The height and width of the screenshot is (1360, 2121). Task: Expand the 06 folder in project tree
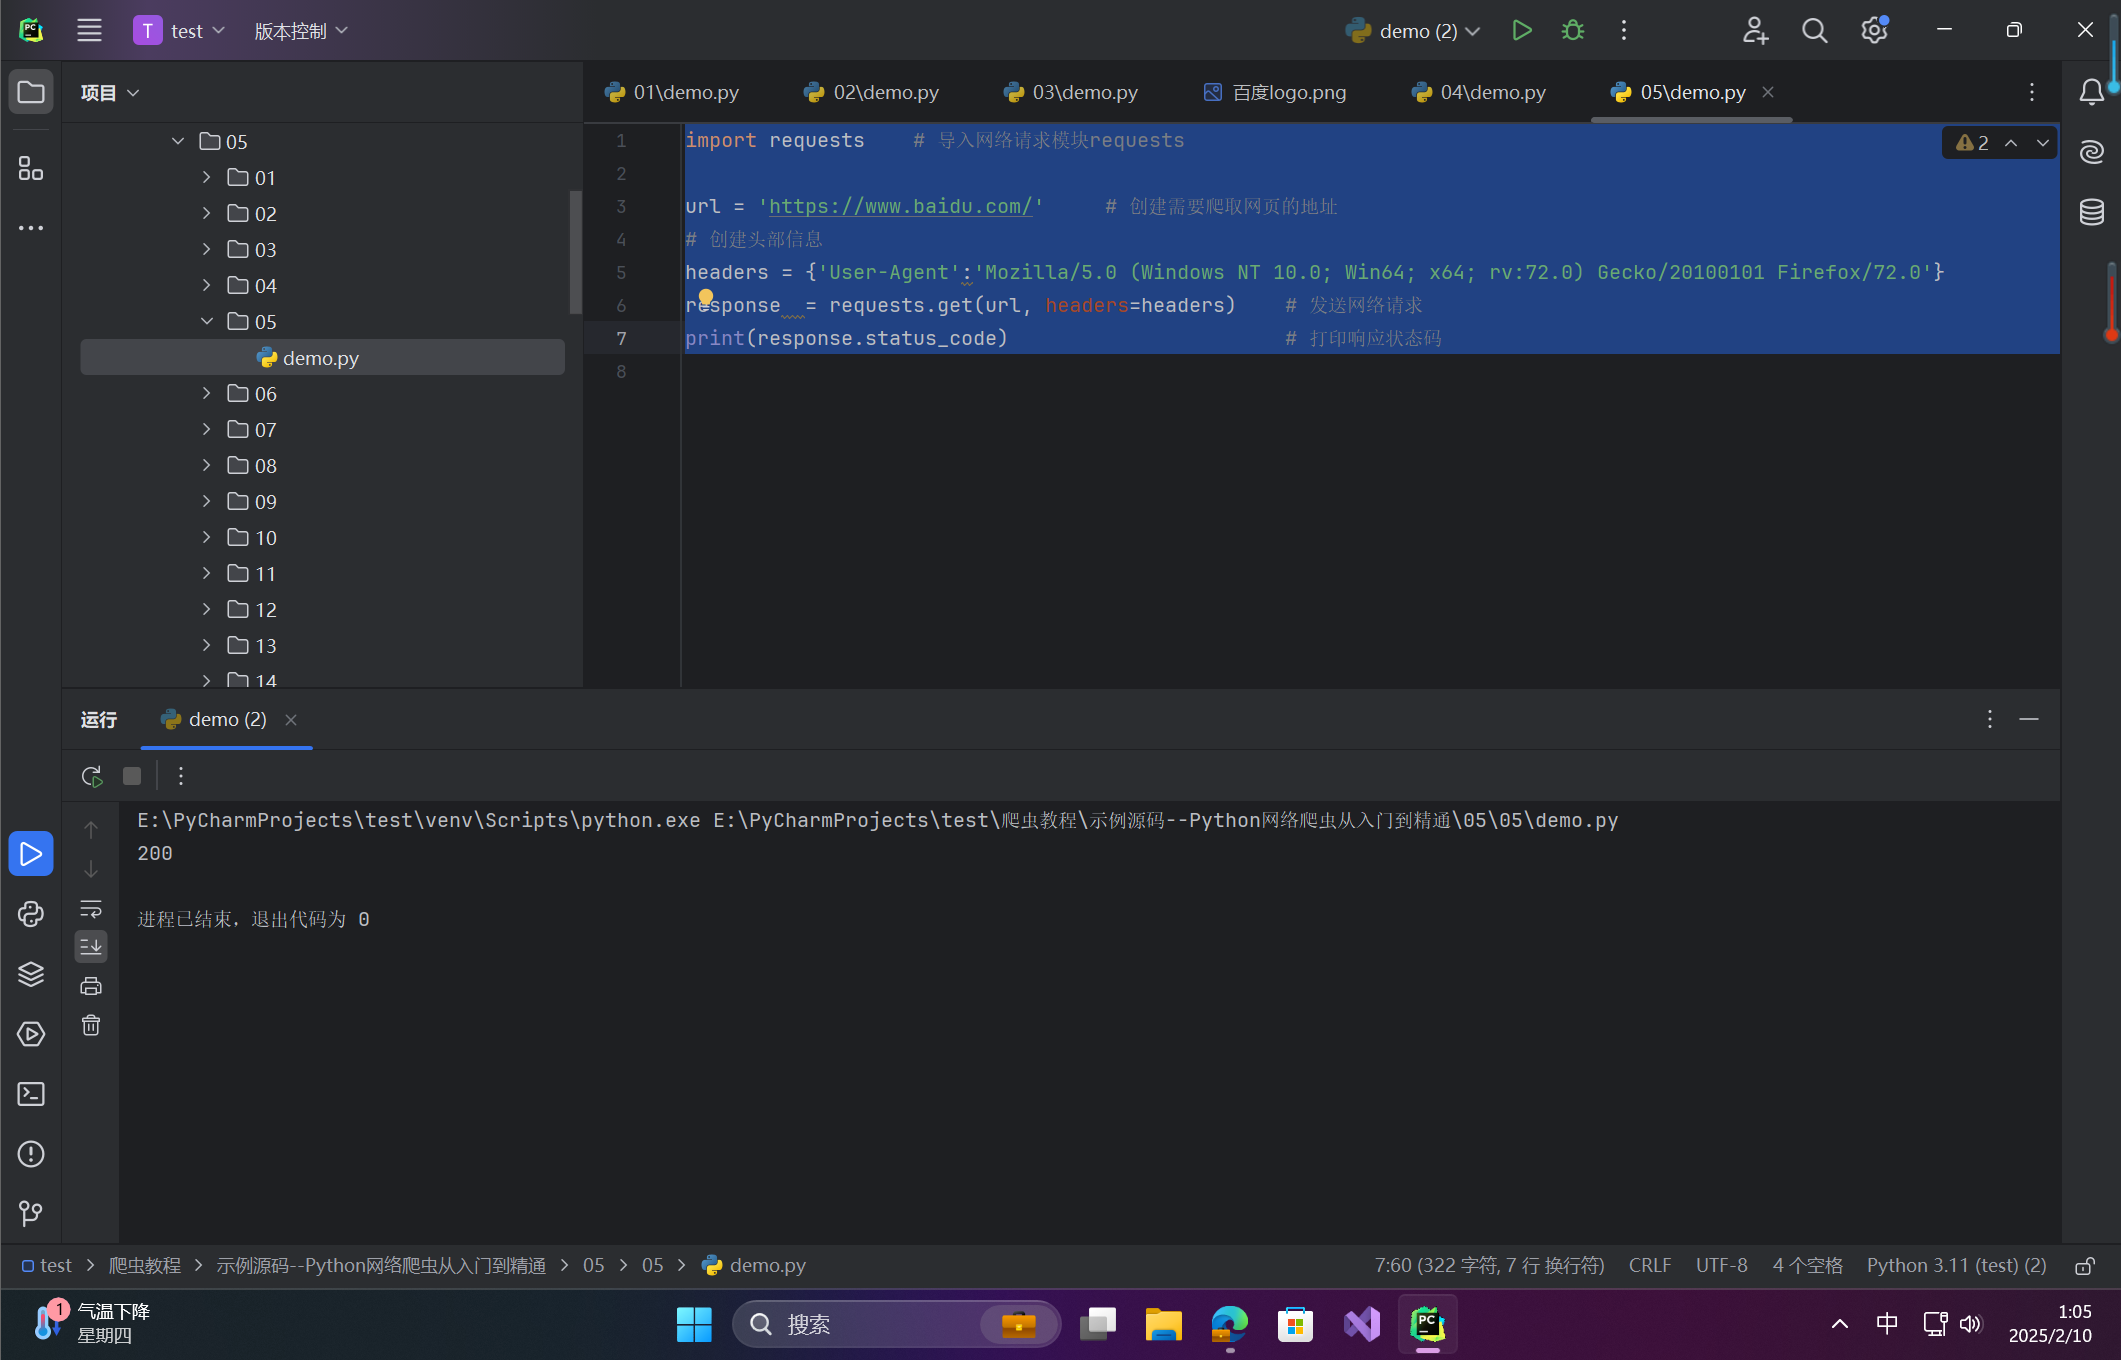[x=207, y=394]
